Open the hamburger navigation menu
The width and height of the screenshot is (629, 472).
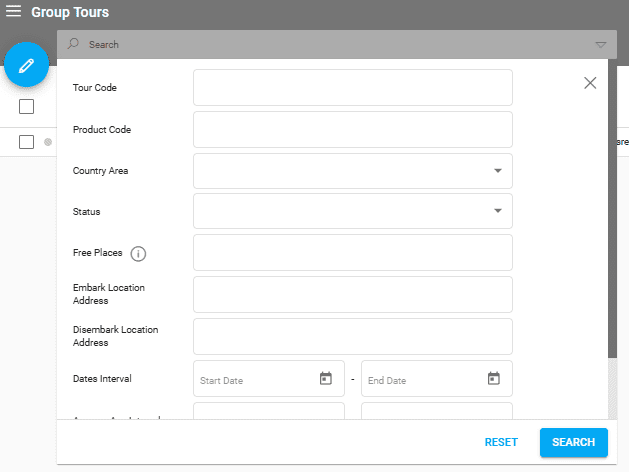tap(14, 13)
